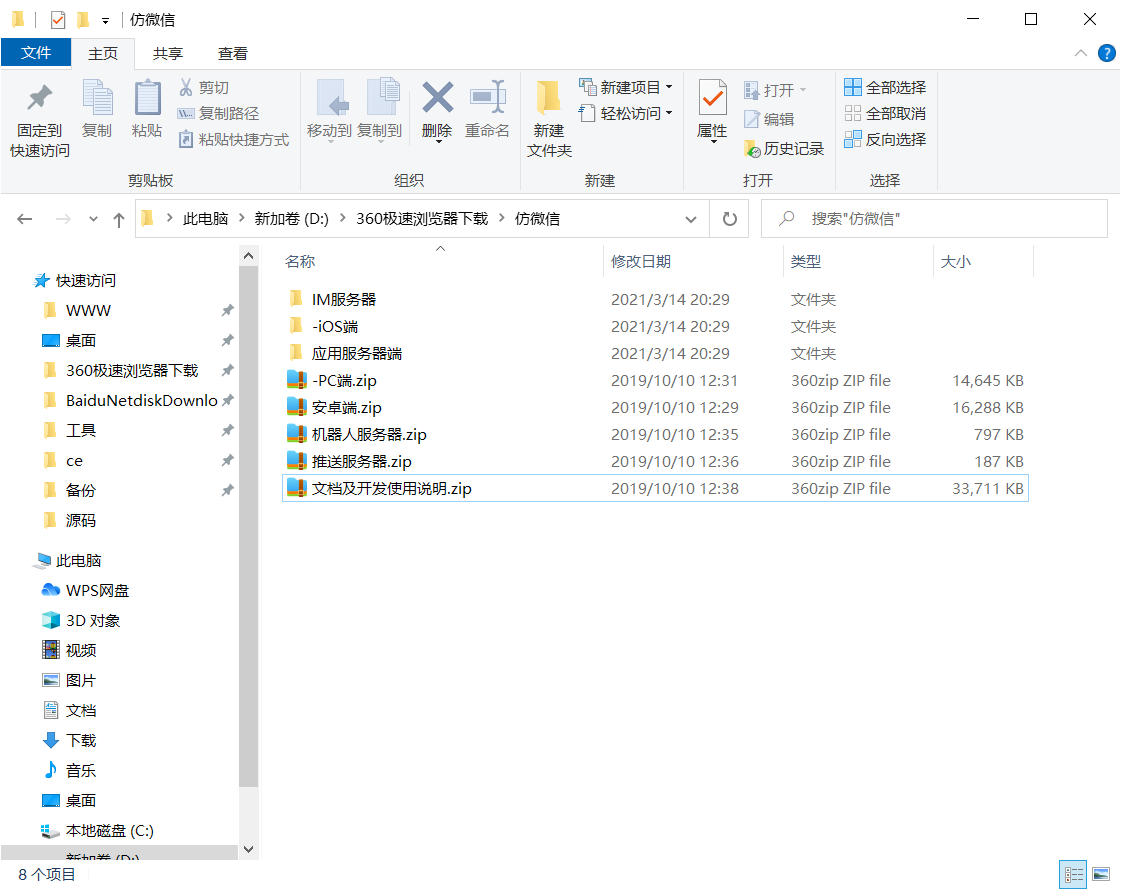The image size is (1121, 890).
Task: Open Quick Access (快速访问) in sidebar
Action: [75, 280]
